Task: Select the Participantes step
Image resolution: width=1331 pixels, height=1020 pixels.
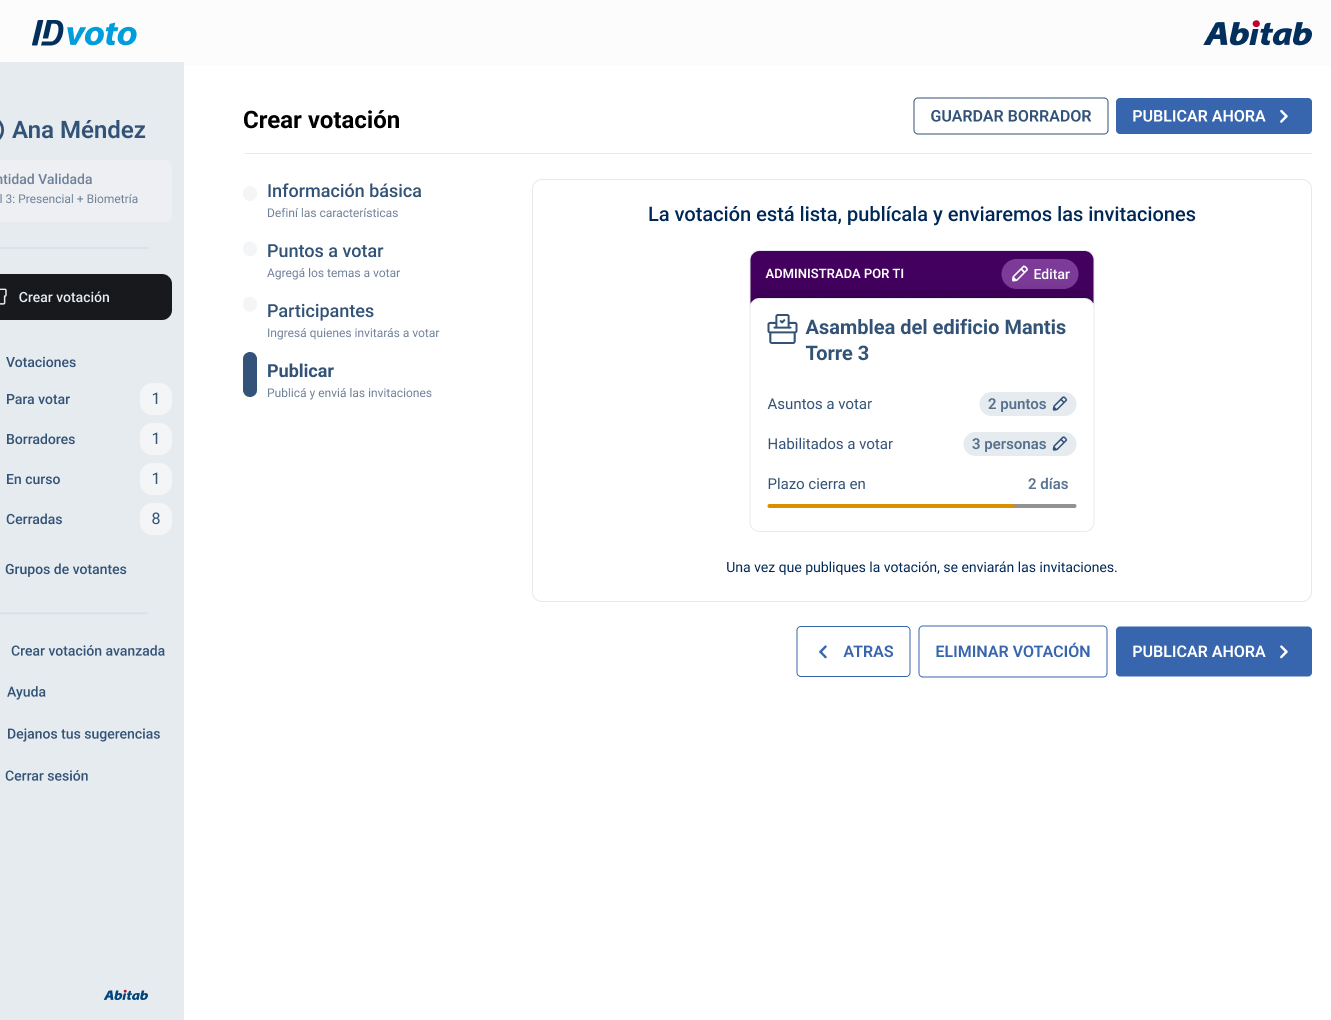Action: 320,311
